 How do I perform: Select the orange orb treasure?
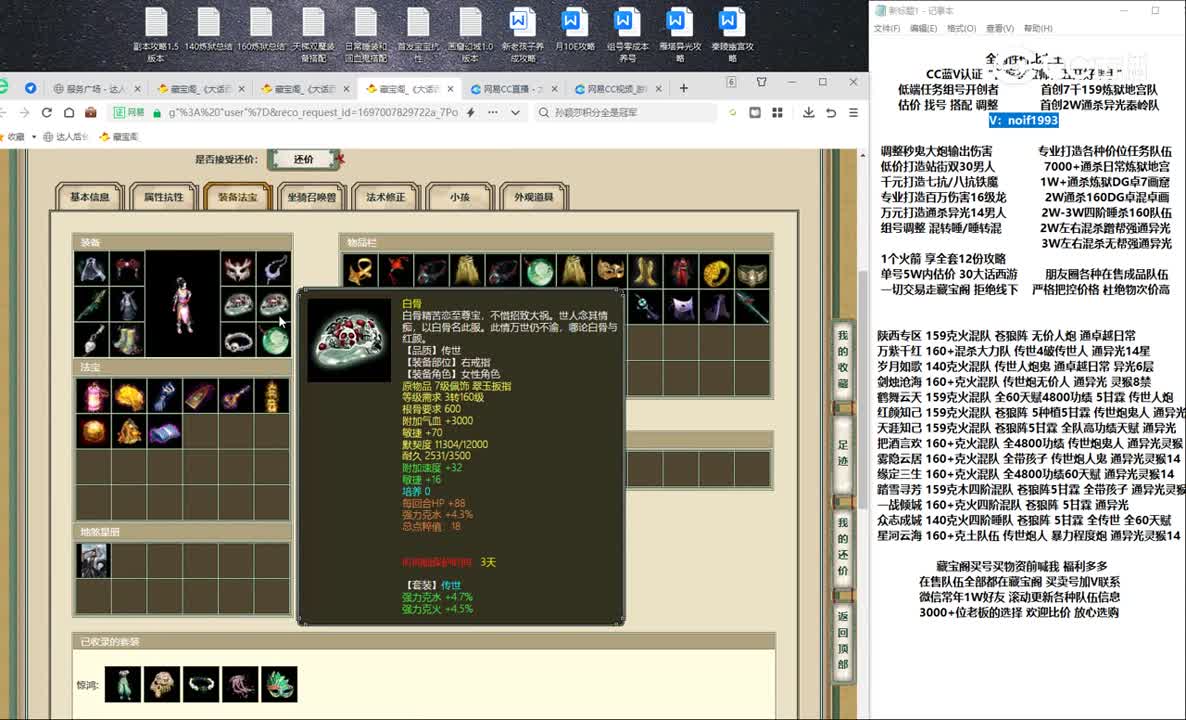[92, 431]
